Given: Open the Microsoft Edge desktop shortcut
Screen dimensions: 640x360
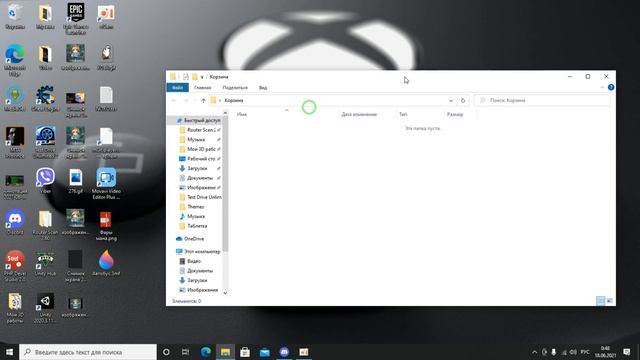Looking at the screenshot, I should (x=15, y=60).
